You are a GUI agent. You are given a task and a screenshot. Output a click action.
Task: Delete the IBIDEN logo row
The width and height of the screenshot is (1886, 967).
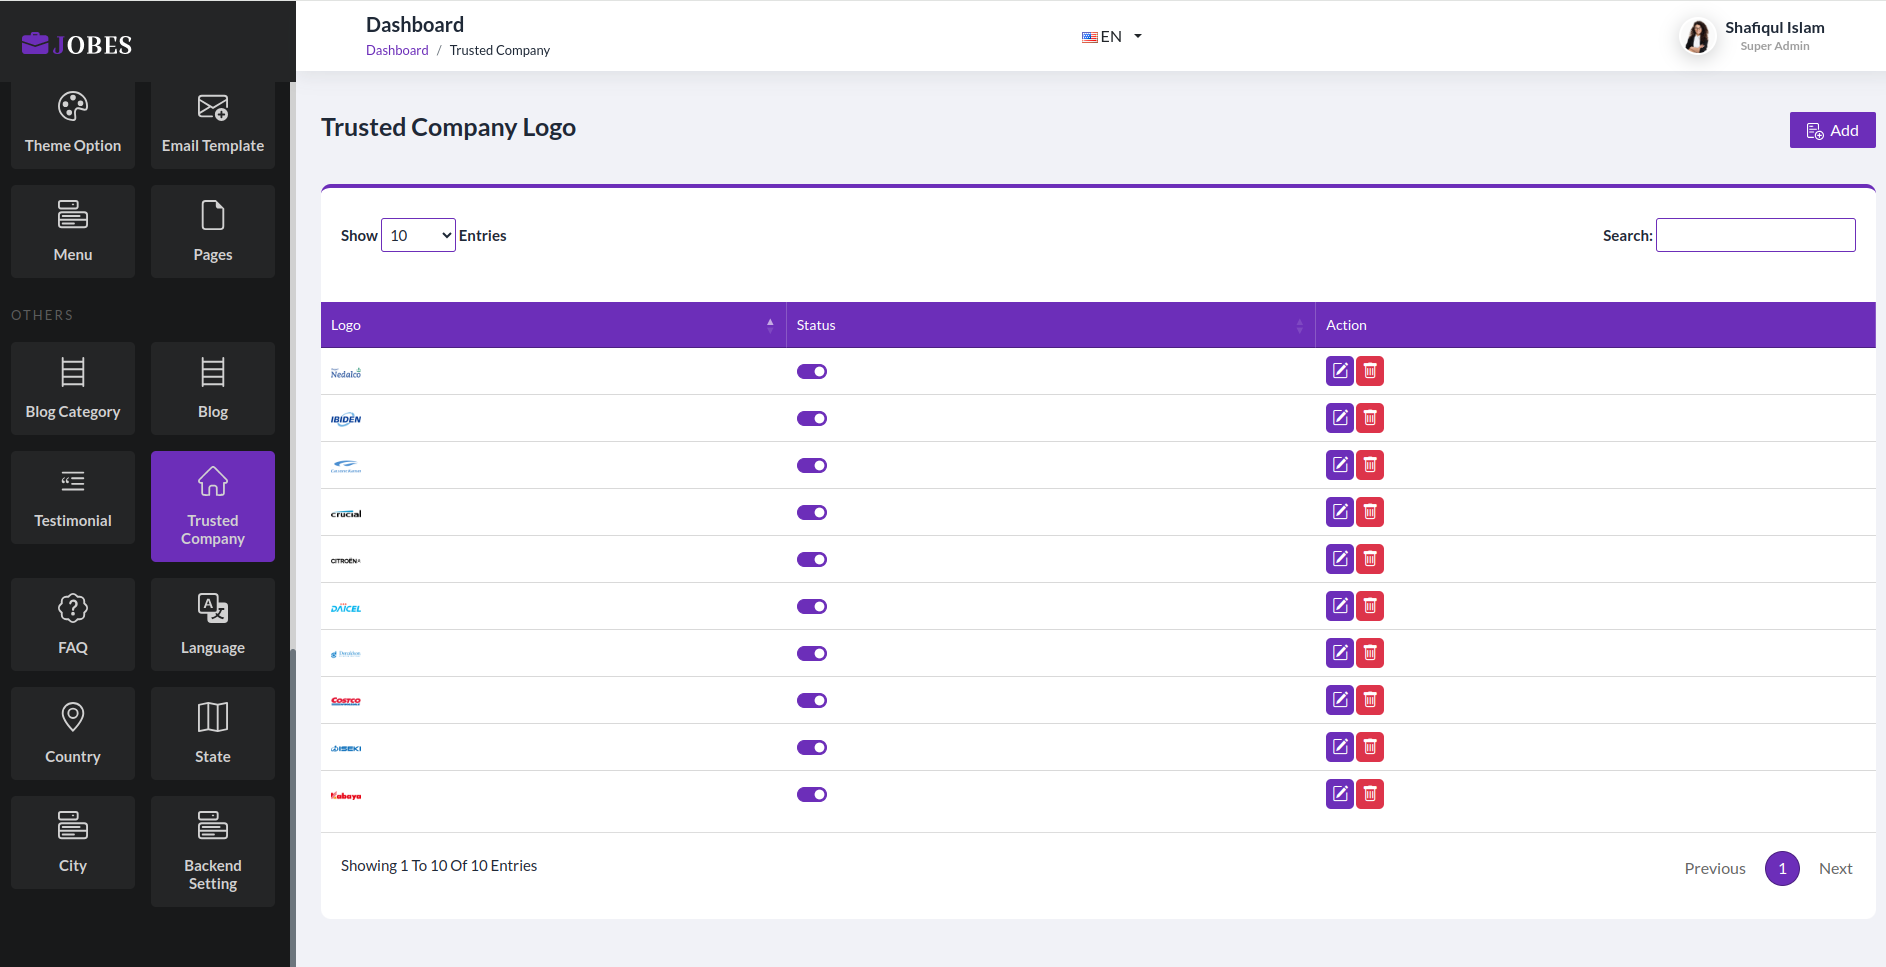(1370, 418)
